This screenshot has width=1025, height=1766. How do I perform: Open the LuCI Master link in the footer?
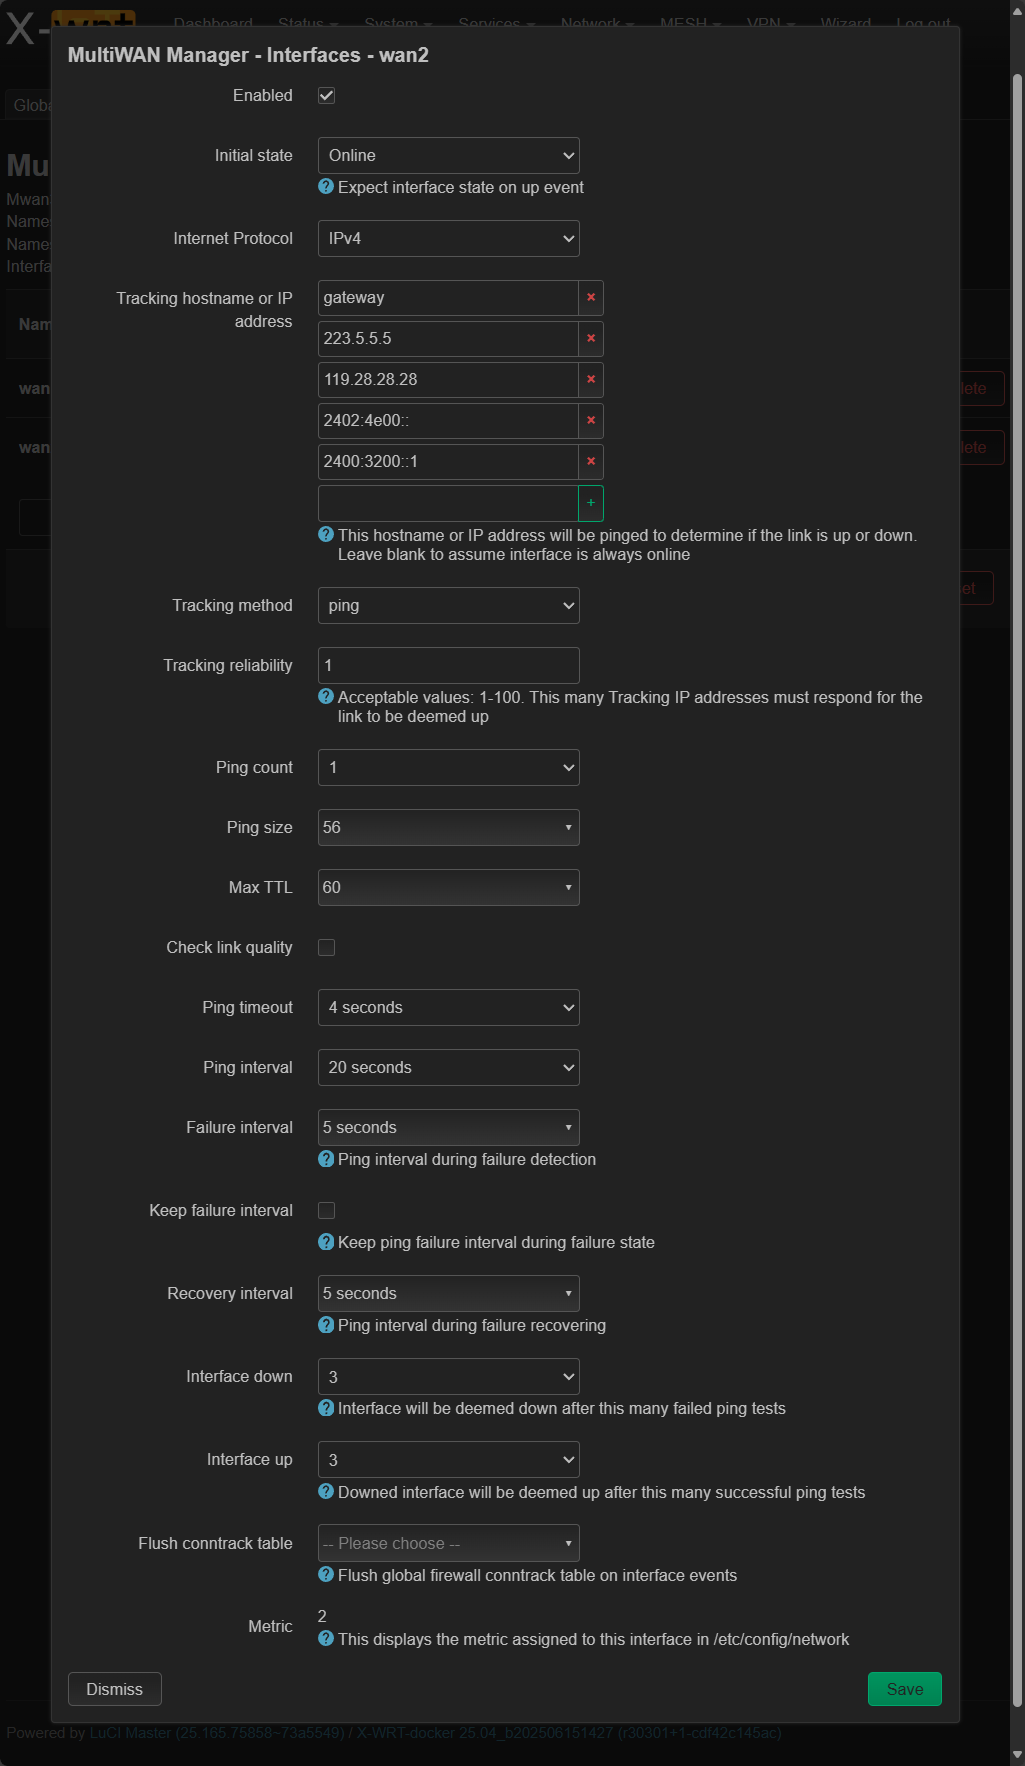click(217, 1733)
